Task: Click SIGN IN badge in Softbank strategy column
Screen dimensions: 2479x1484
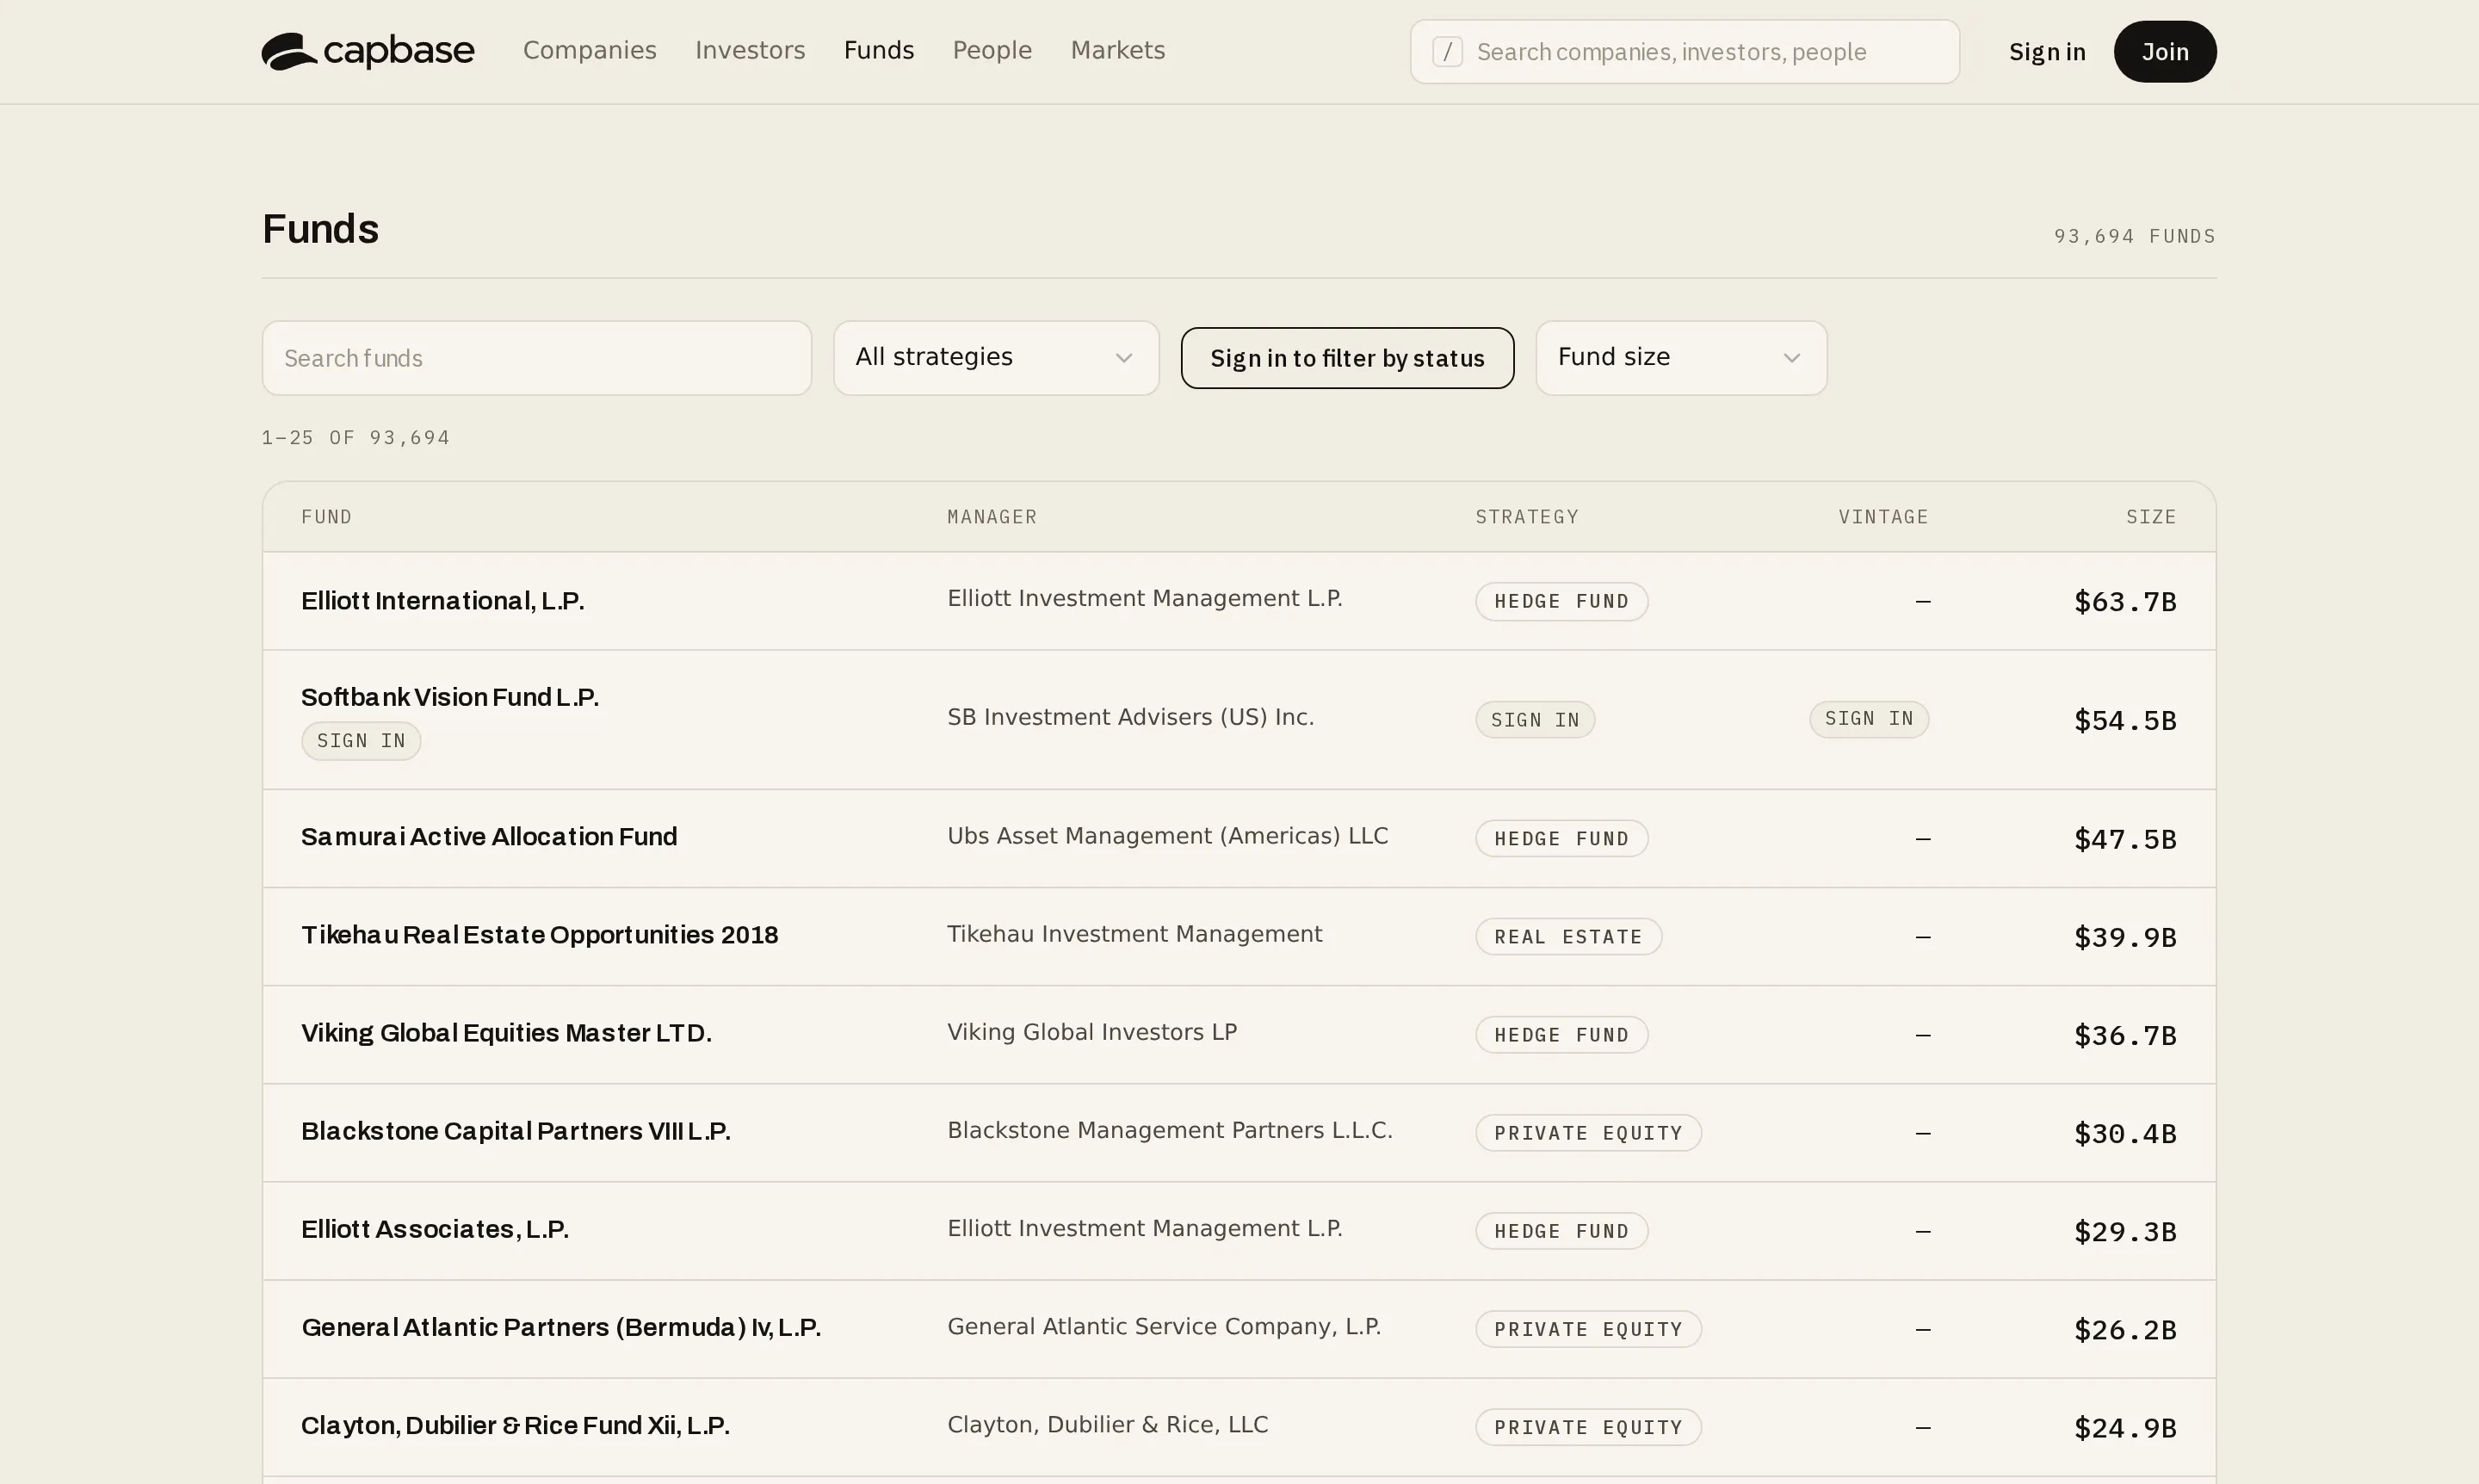Action: 1535,720
